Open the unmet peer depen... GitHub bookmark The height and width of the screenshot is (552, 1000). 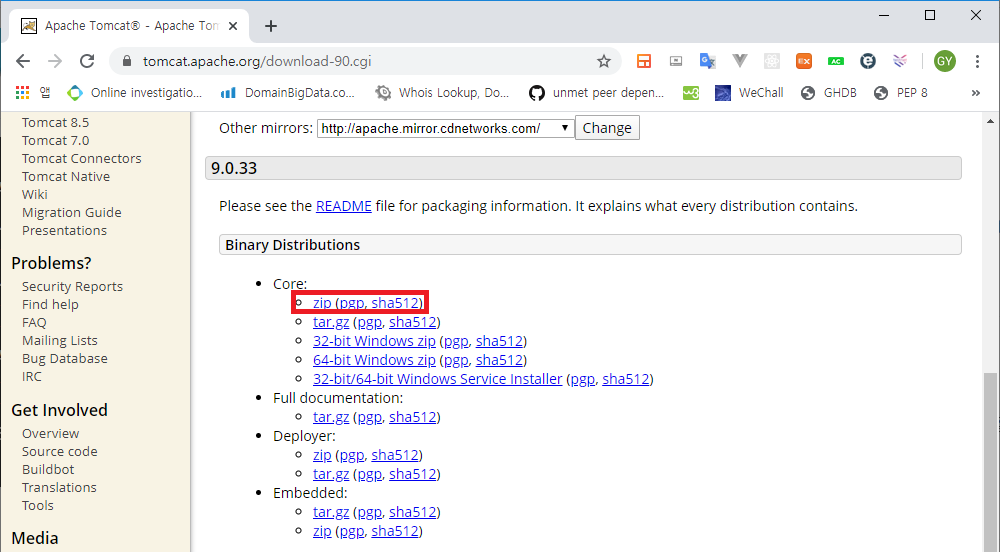(x=596, y=93)
